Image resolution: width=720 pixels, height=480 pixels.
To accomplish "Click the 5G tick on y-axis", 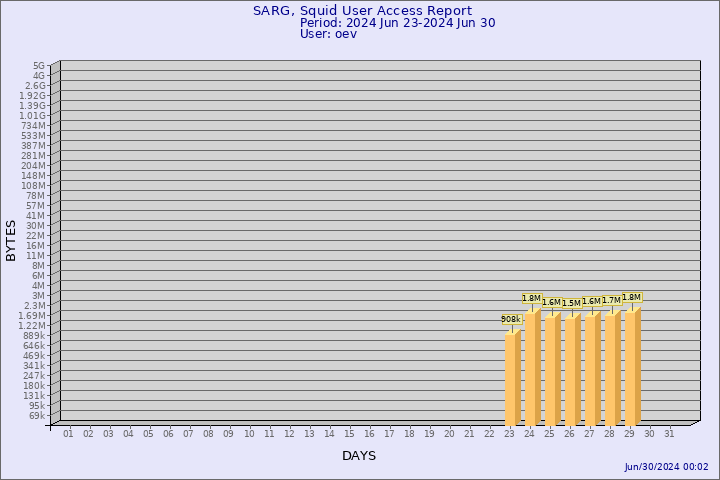I will point(38,65).
